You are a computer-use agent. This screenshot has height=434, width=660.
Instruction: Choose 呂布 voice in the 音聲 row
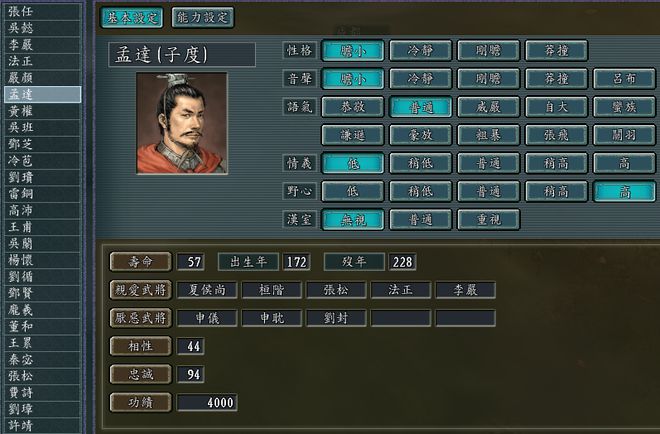(x=624, y=79)
